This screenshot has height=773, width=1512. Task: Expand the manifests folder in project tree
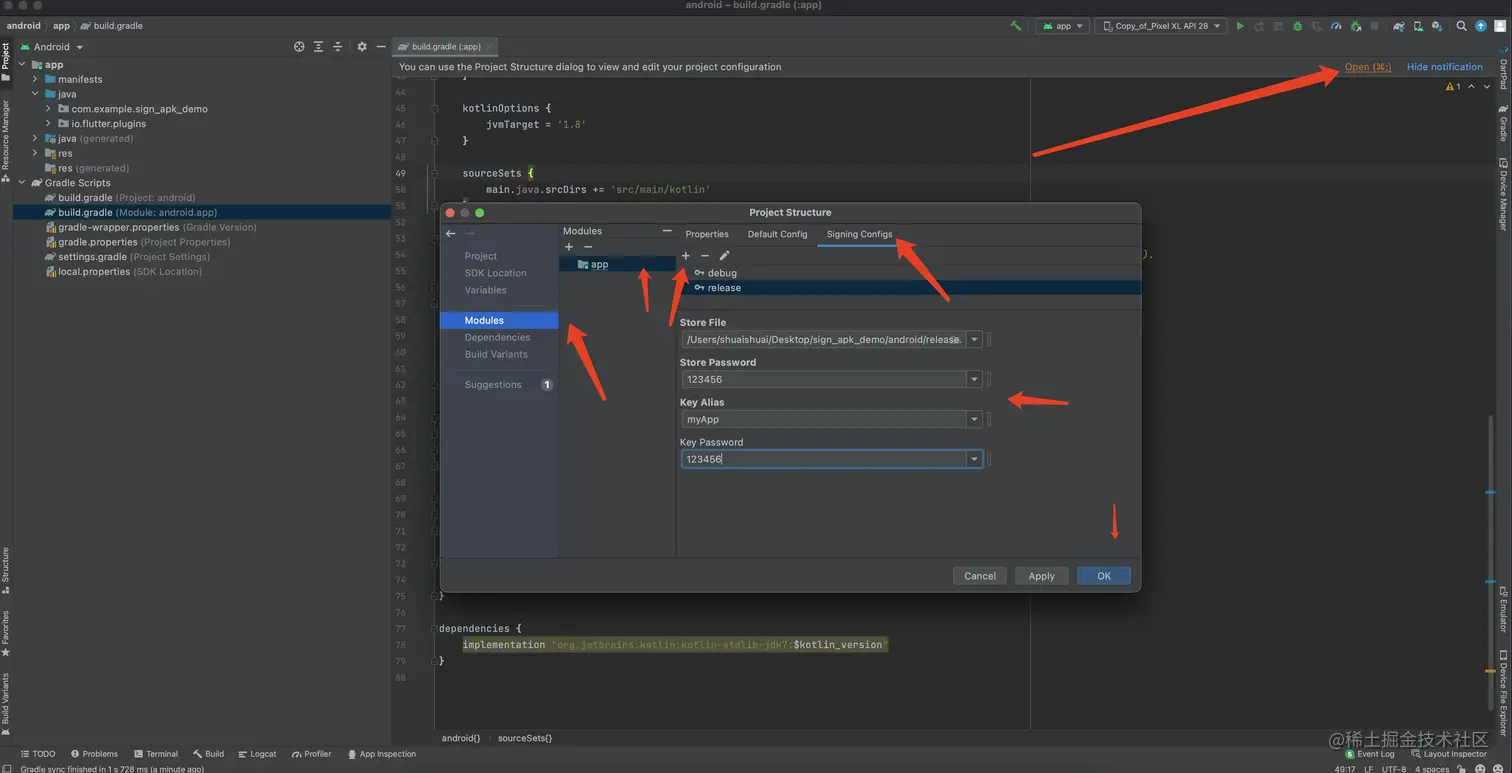coord(35,79)
